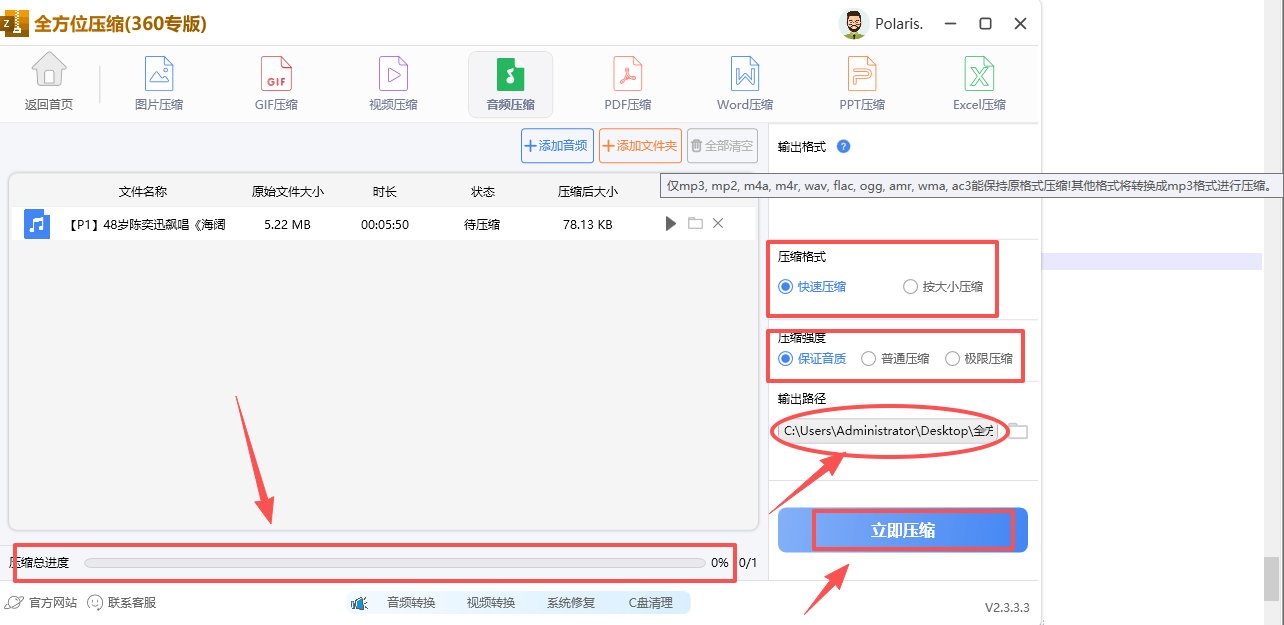Screen dimensions: 1284x625
Task: Open the GIF压缩 feature
Action: (275, 83)
